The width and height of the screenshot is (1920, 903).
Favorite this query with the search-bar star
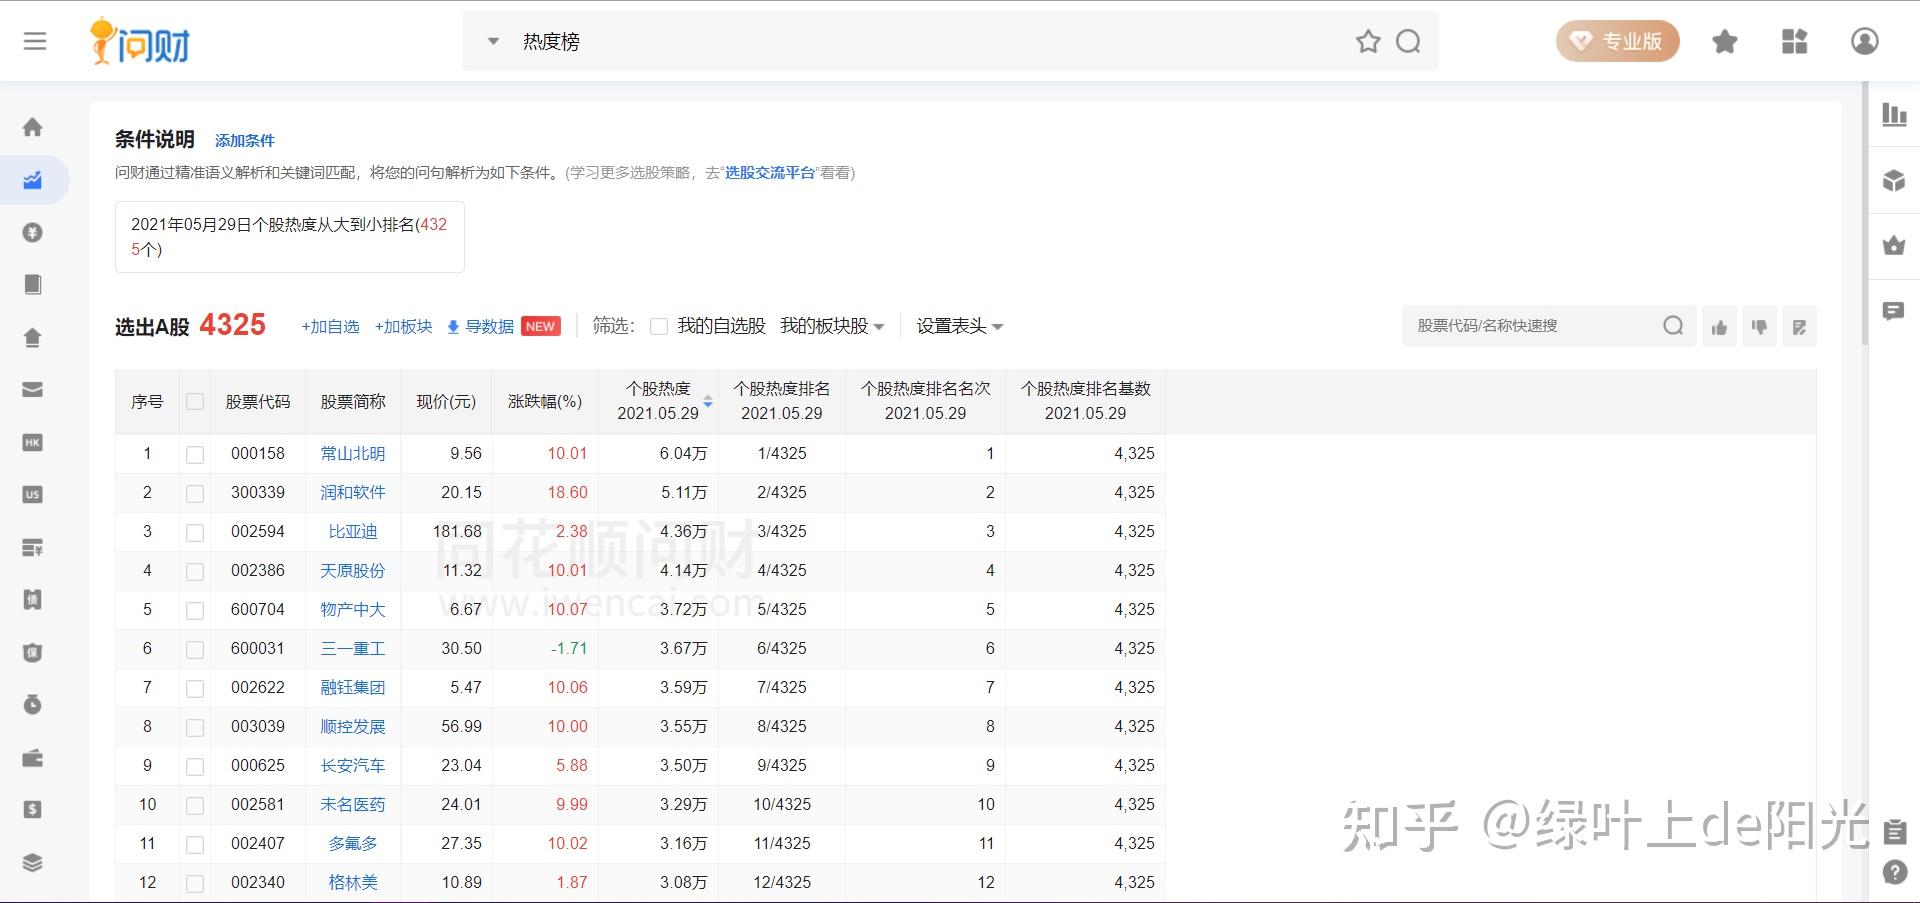(x=1368, y=41)
